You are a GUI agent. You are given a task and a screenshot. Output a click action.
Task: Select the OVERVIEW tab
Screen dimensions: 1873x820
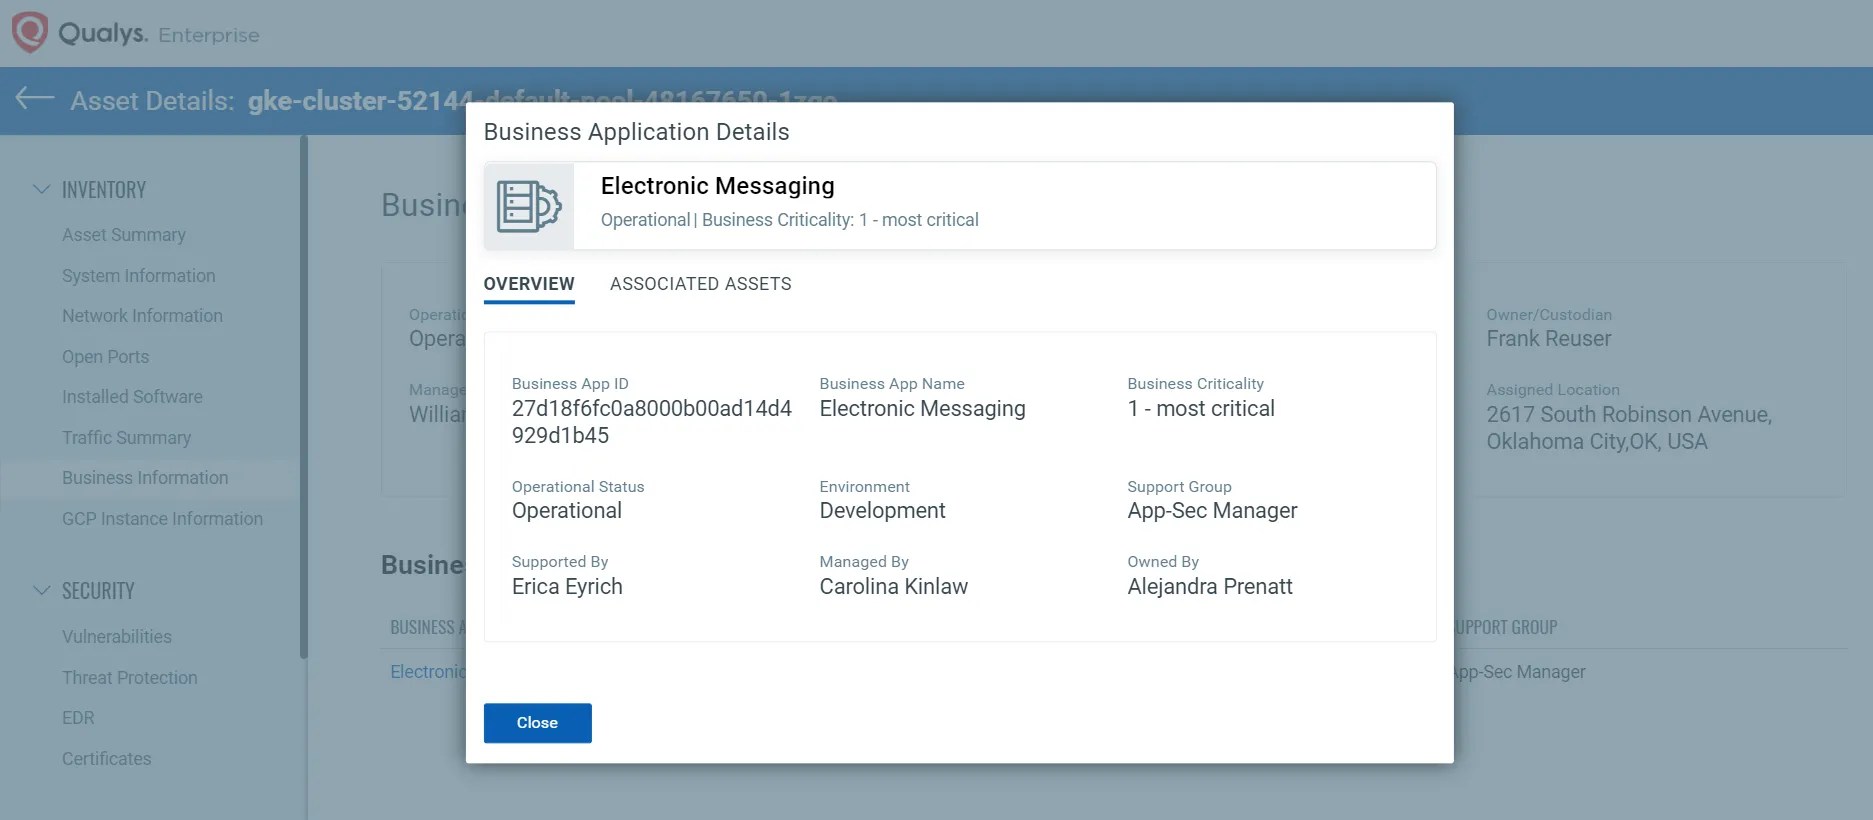pos(529,284)
